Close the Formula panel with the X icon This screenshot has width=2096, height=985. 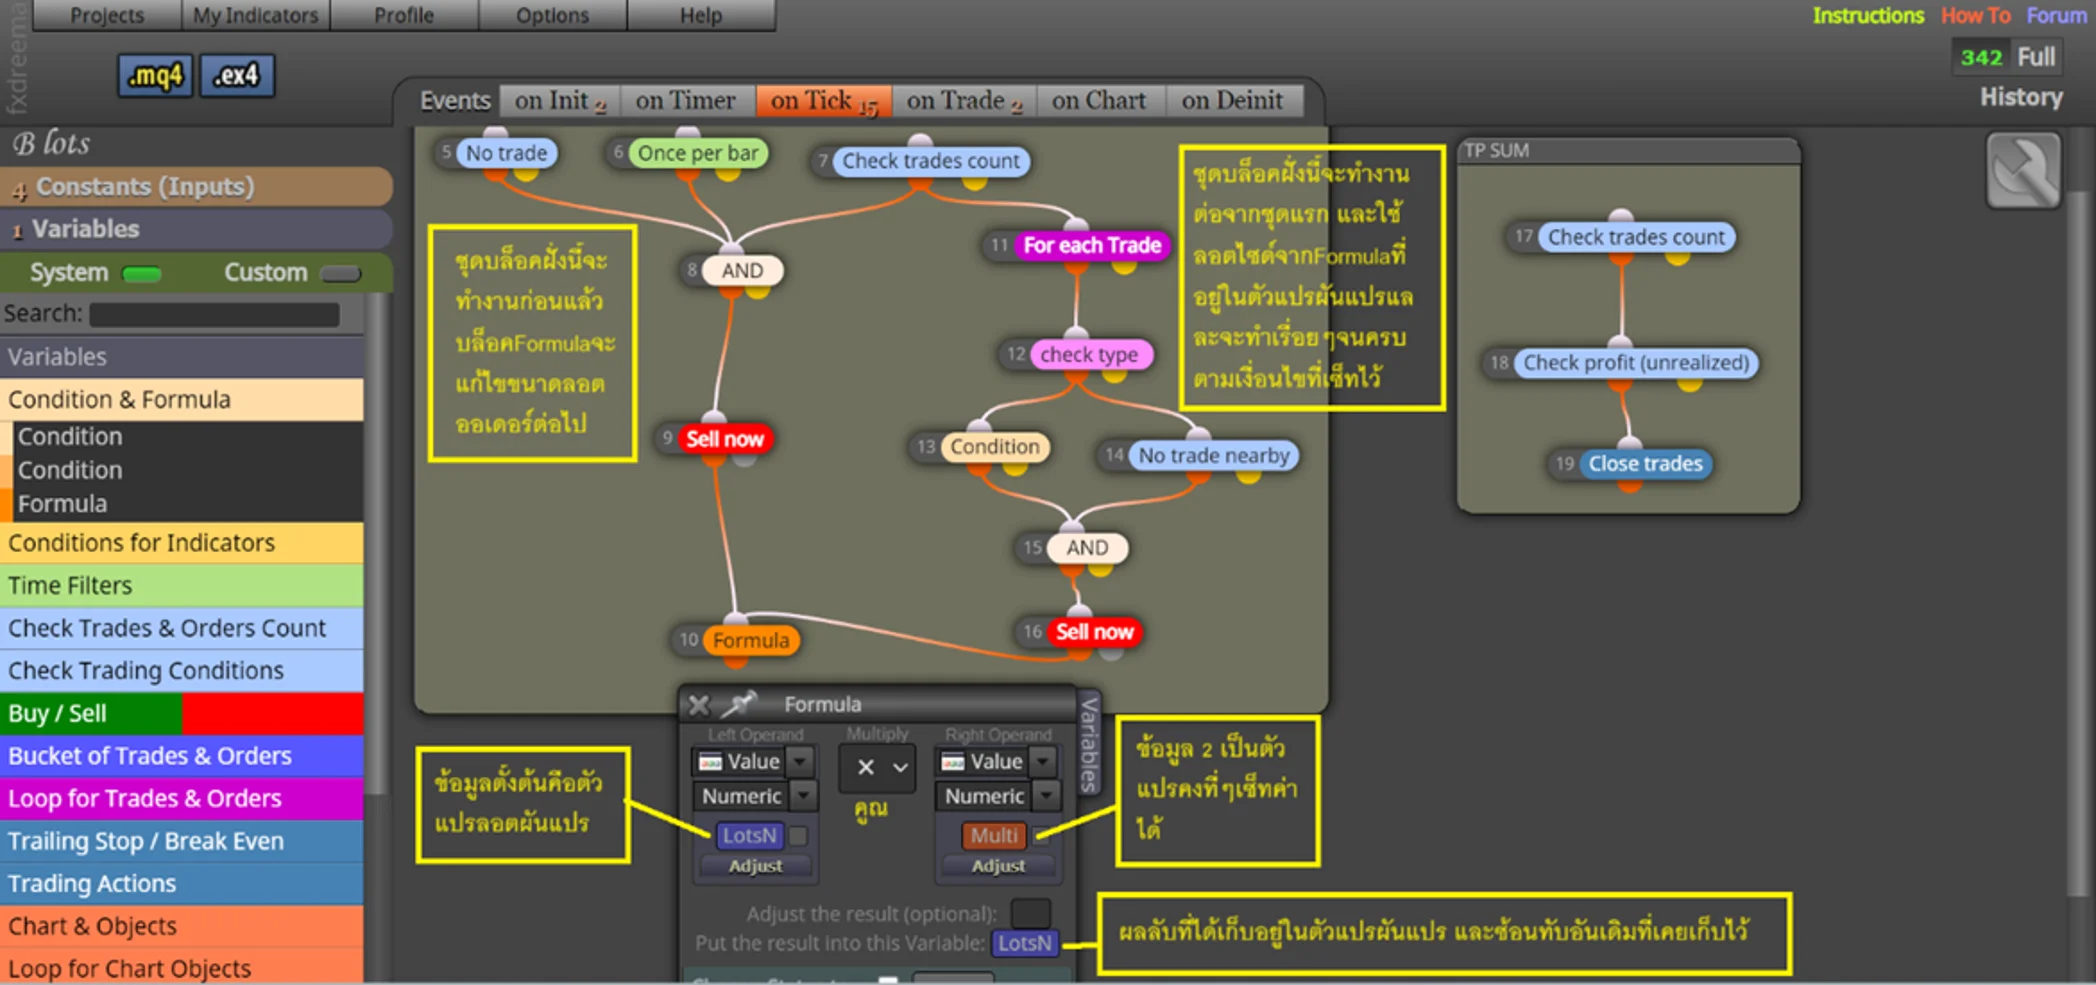click(699, 705)
